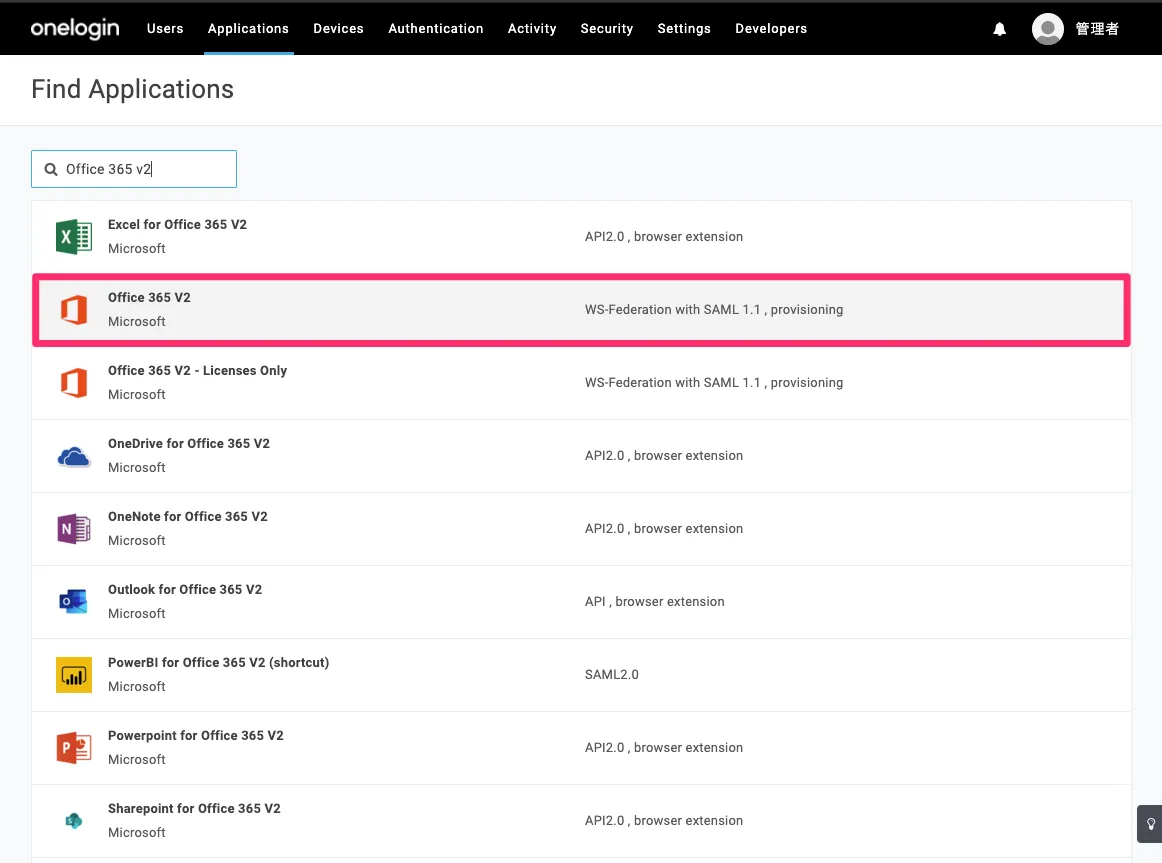
Task: Click the Outlook app icon
Action: point(74,602)
